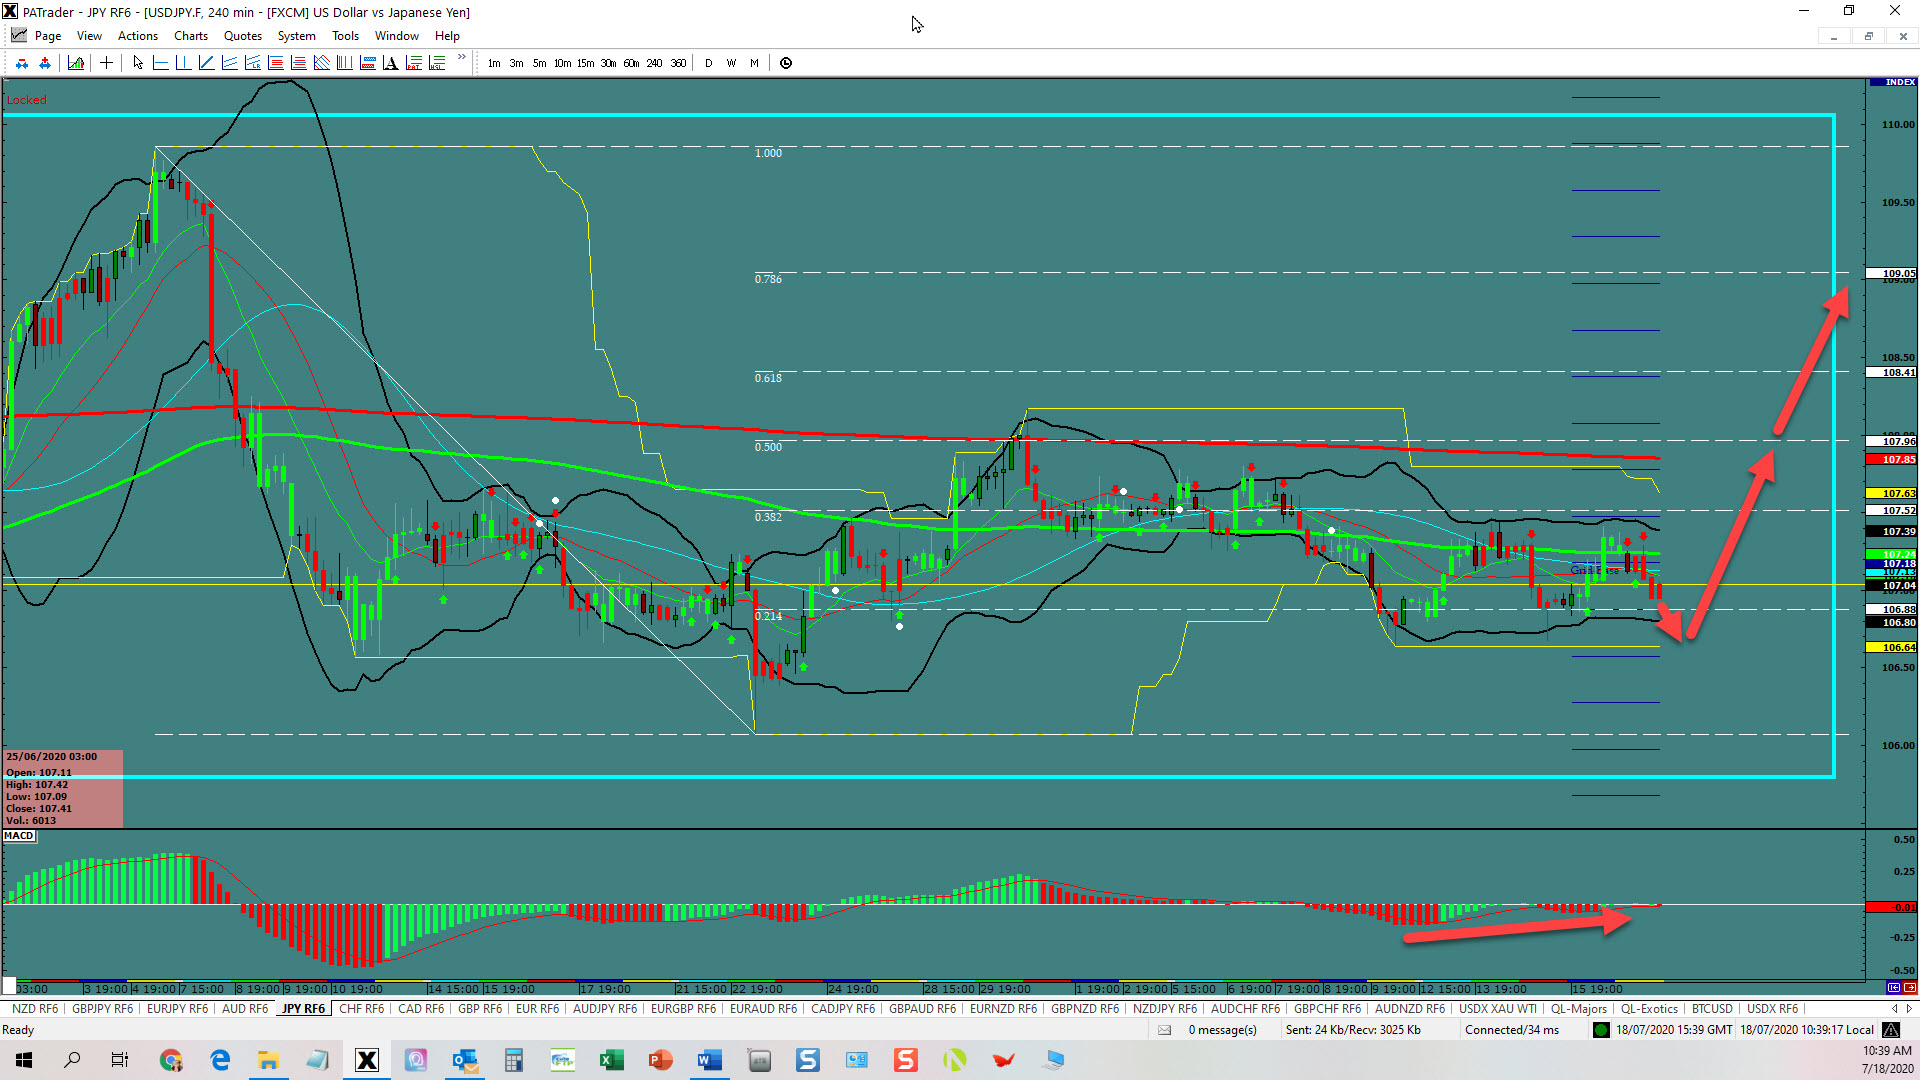This screenshot has height=1080, width=1920.
Task: Click the horizontal line drawing tool
Action: [160, 63]
